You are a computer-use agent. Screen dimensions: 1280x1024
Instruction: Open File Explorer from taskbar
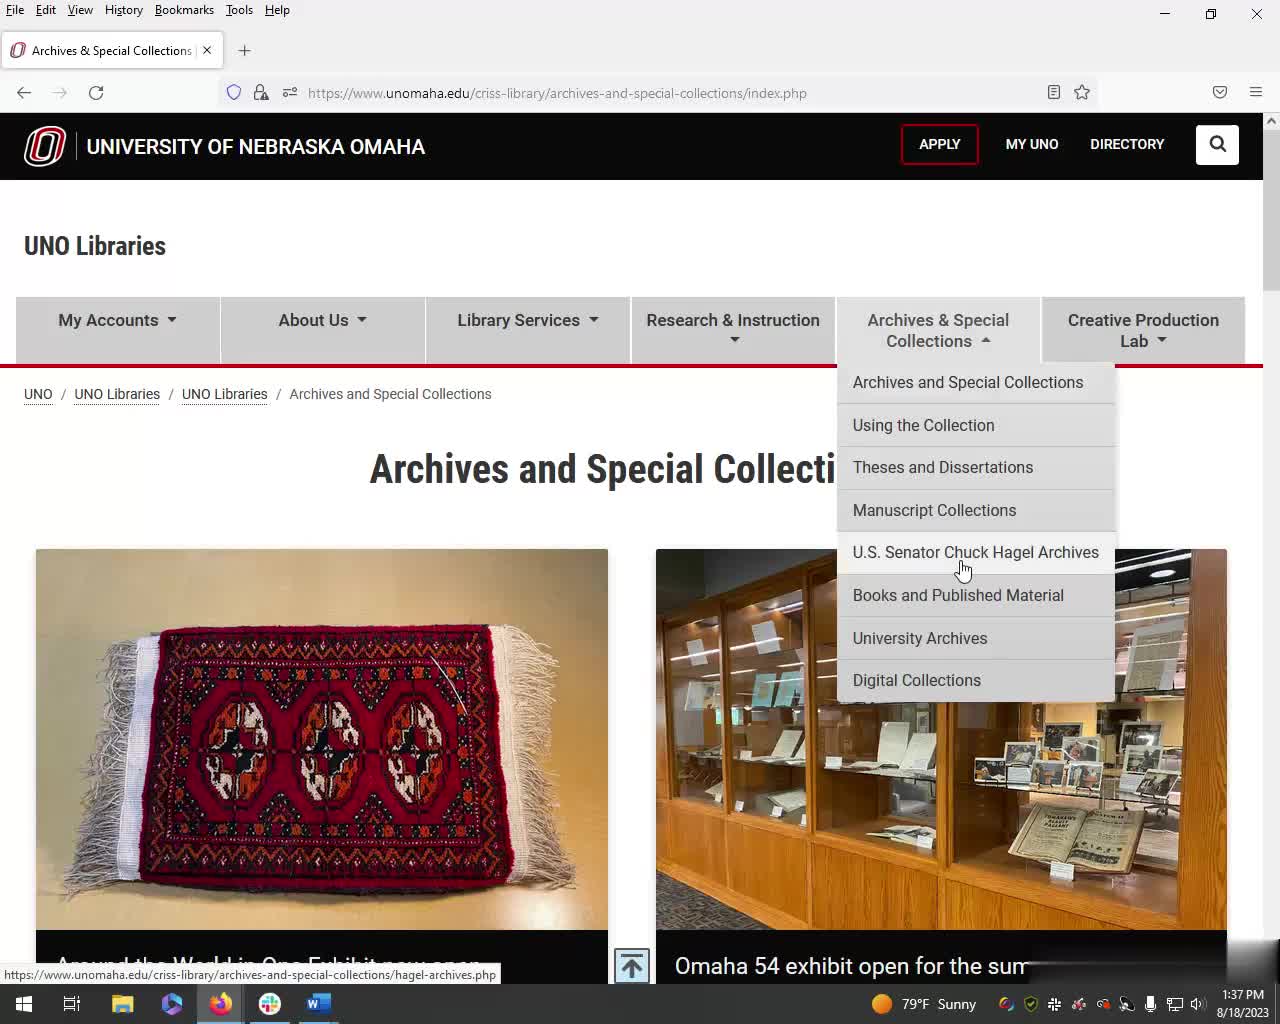(x=122, y=1004)
